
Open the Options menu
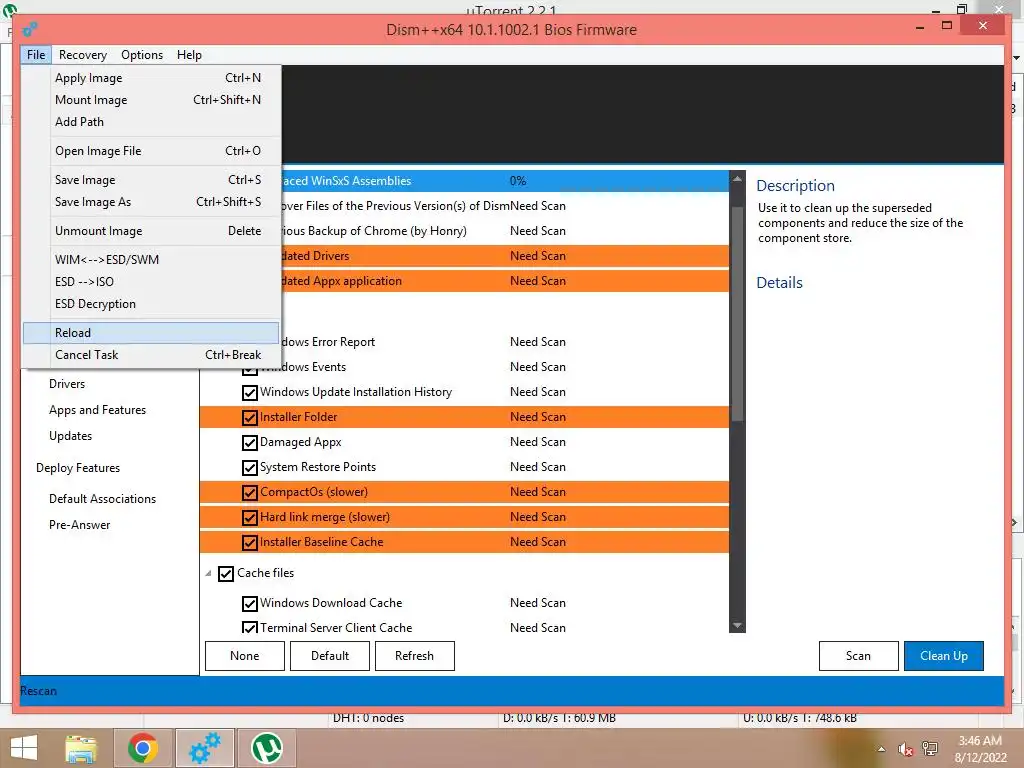142,55
